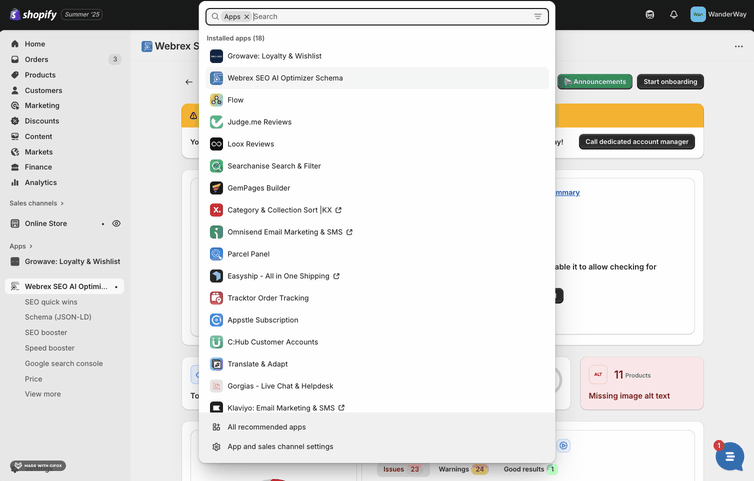Click the Issues 23 tab
Screen dimensions: 754x481
pyautogui.click(x=402, y=469)
